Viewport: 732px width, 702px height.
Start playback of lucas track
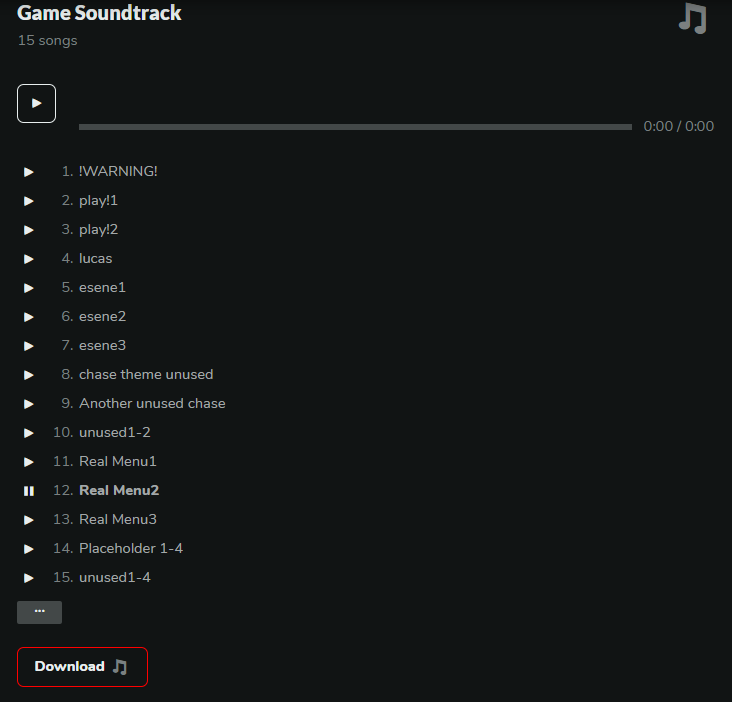click(x=29, y=259)
